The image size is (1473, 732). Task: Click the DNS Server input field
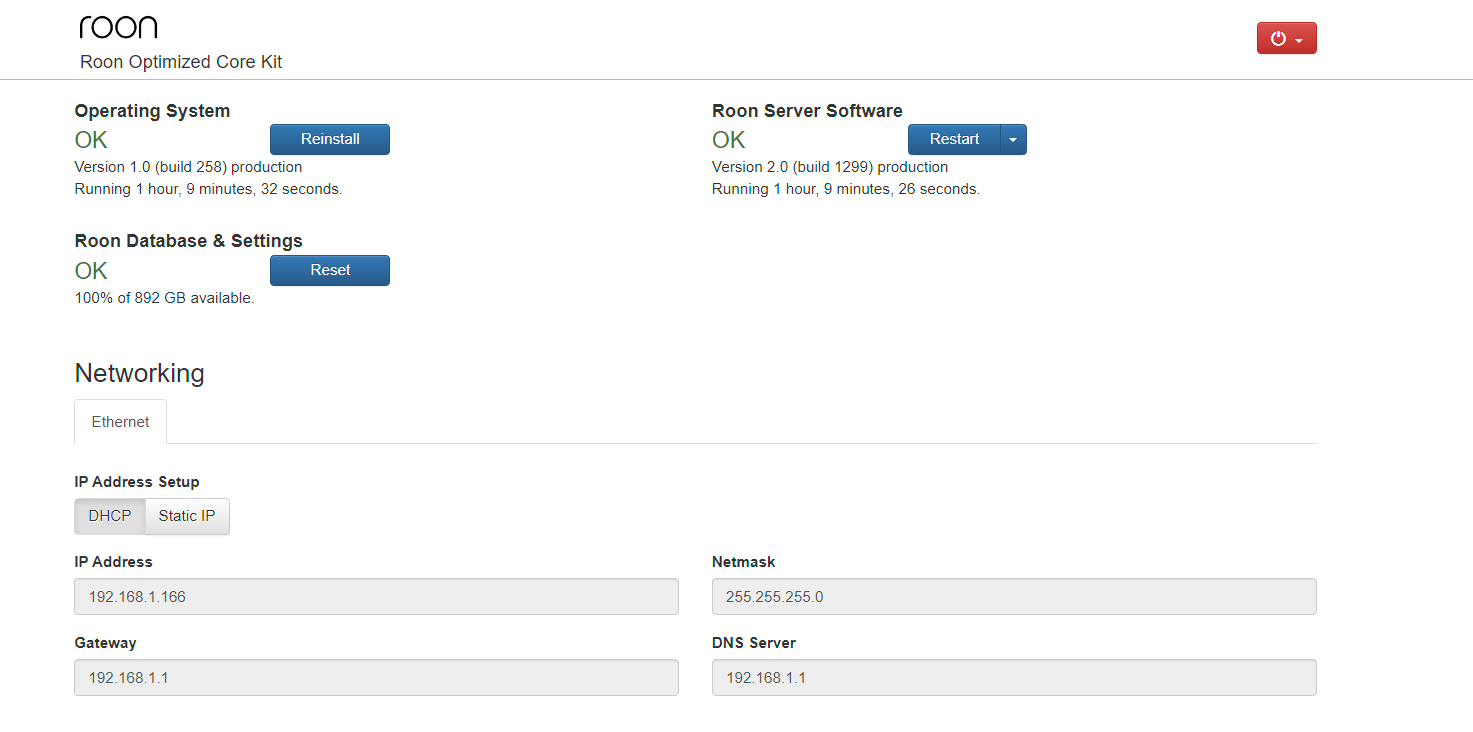pyautogui.click(x=1014, y=678)
